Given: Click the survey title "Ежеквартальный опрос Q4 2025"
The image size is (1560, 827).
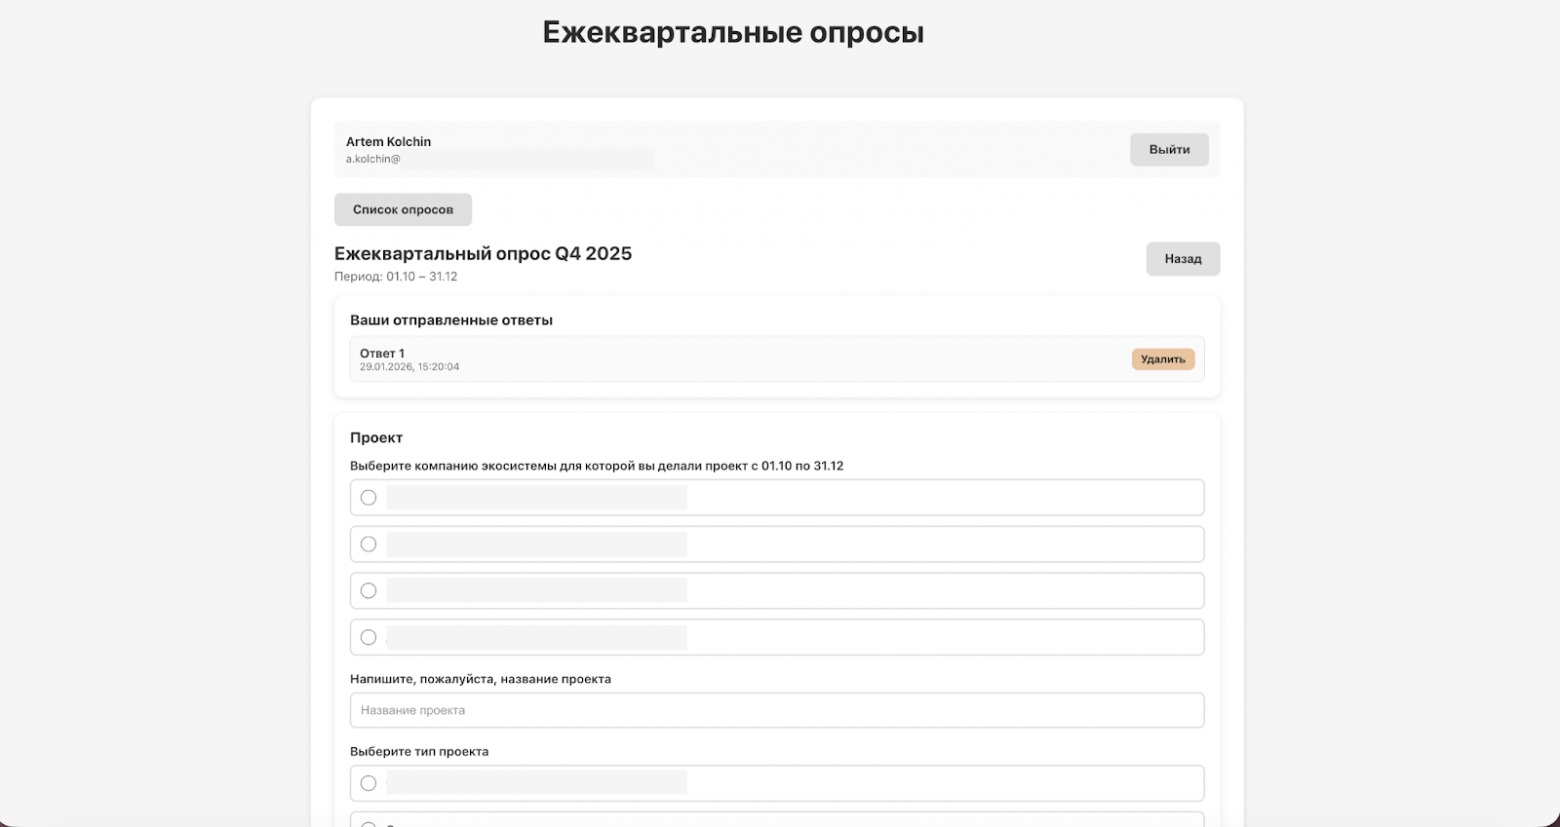Looking at the screenshot, I should point(483,253).
